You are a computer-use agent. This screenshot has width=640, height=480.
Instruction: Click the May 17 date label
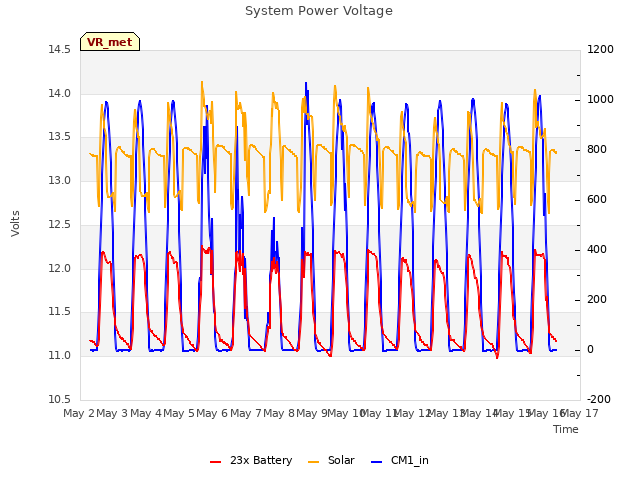pos(580,413)
